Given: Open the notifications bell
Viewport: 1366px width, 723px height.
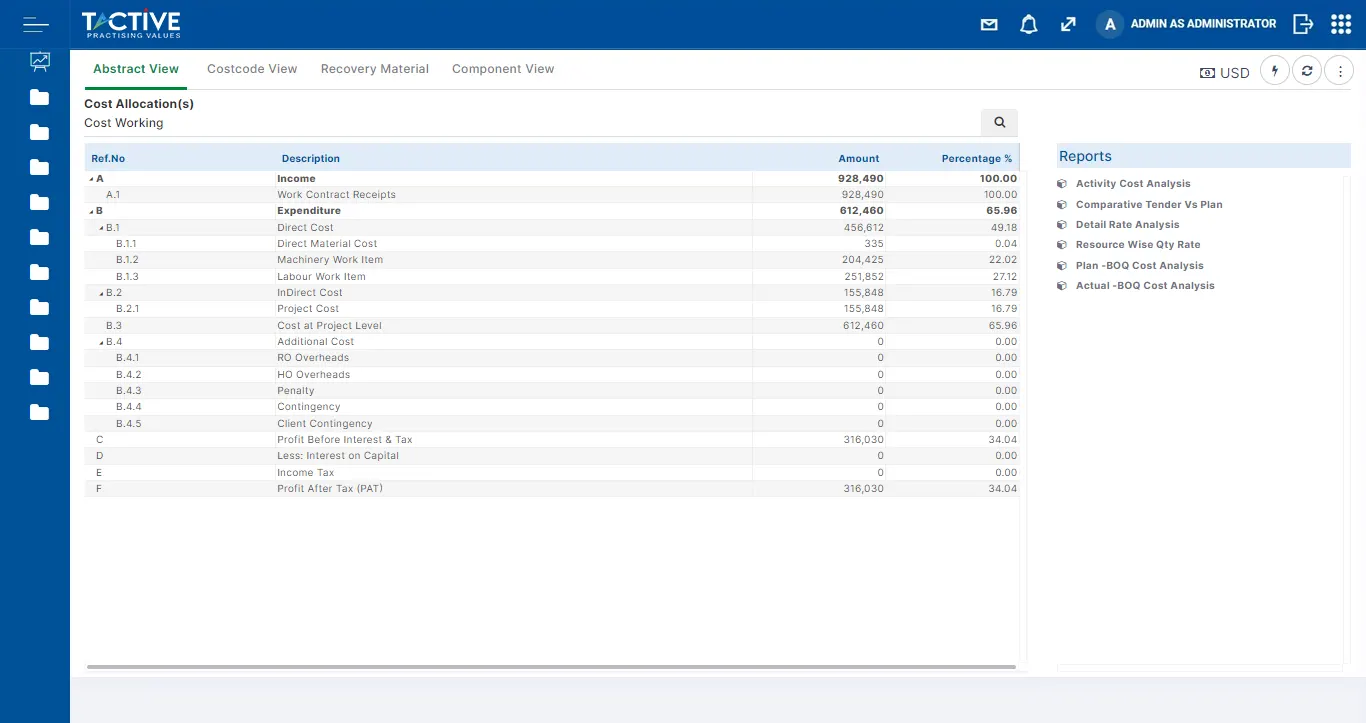Looking at the screenshot, I should coord(1028,24).
